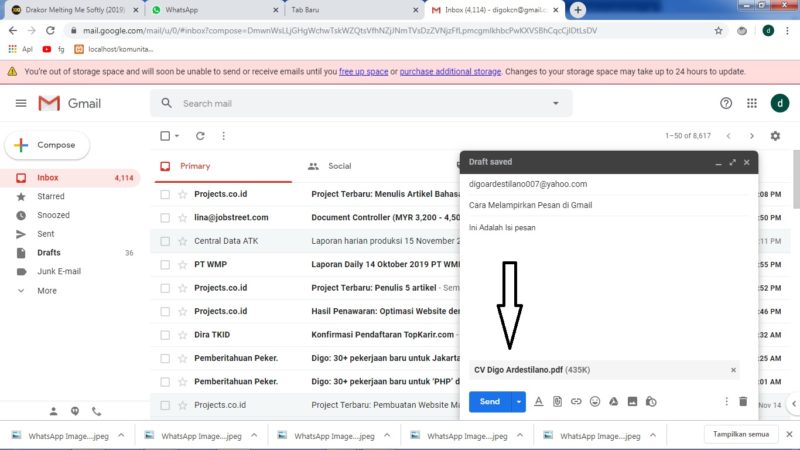Star the PT WMP email
Screen dimensions: 800x450
coord(183,265)
